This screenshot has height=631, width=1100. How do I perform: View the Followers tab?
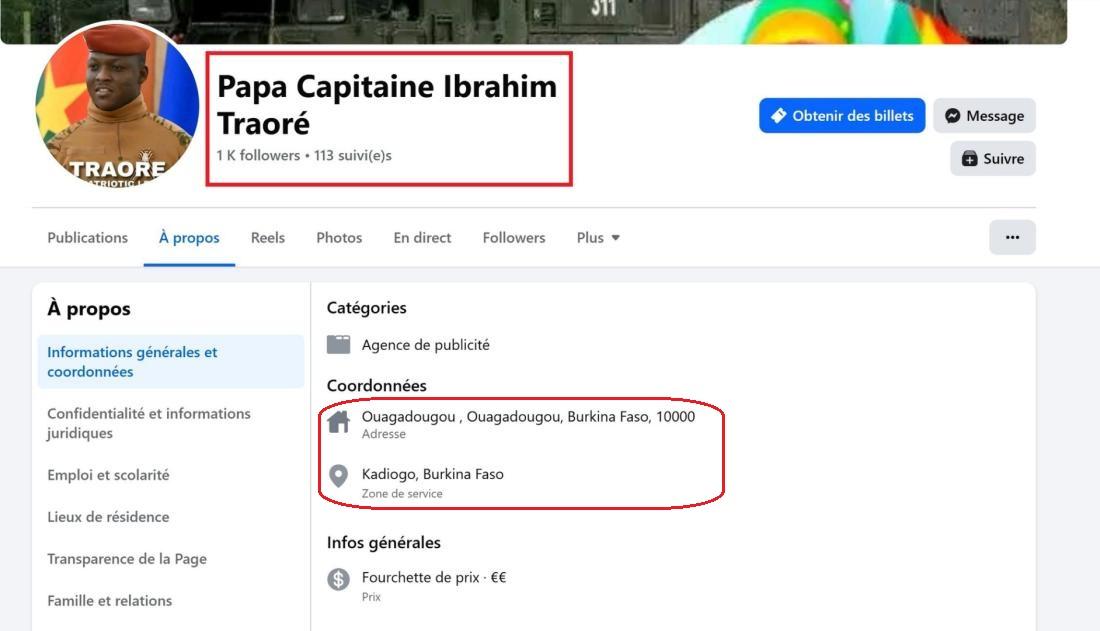click(514, 238)
